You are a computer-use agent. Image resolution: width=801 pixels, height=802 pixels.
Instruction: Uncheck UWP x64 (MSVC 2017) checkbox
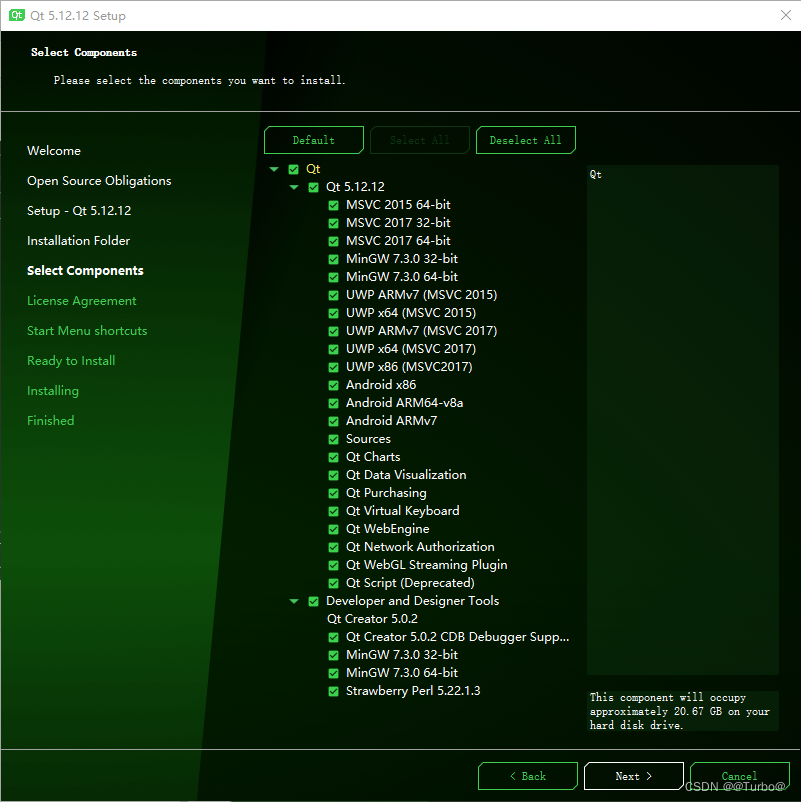(x=333, y=349)
